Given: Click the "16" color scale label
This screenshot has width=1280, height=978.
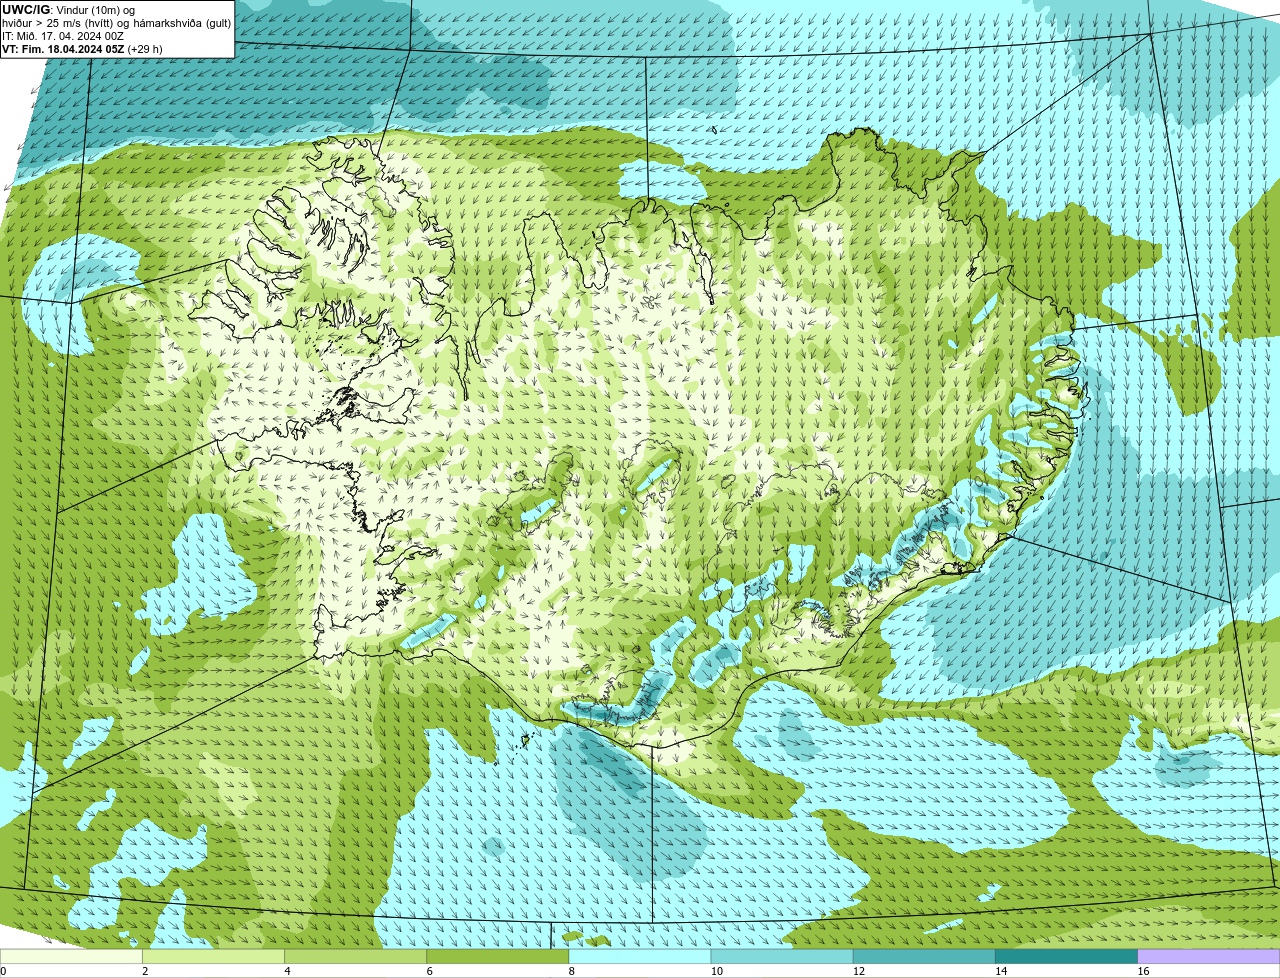Looking at the screenshot, I should point(1143,971).
